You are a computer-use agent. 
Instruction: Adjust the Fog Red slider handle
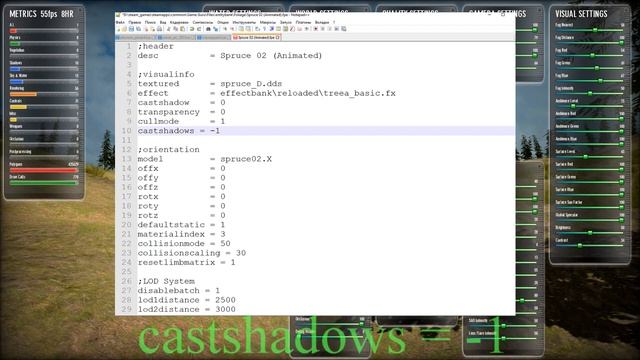coord(593,55)
